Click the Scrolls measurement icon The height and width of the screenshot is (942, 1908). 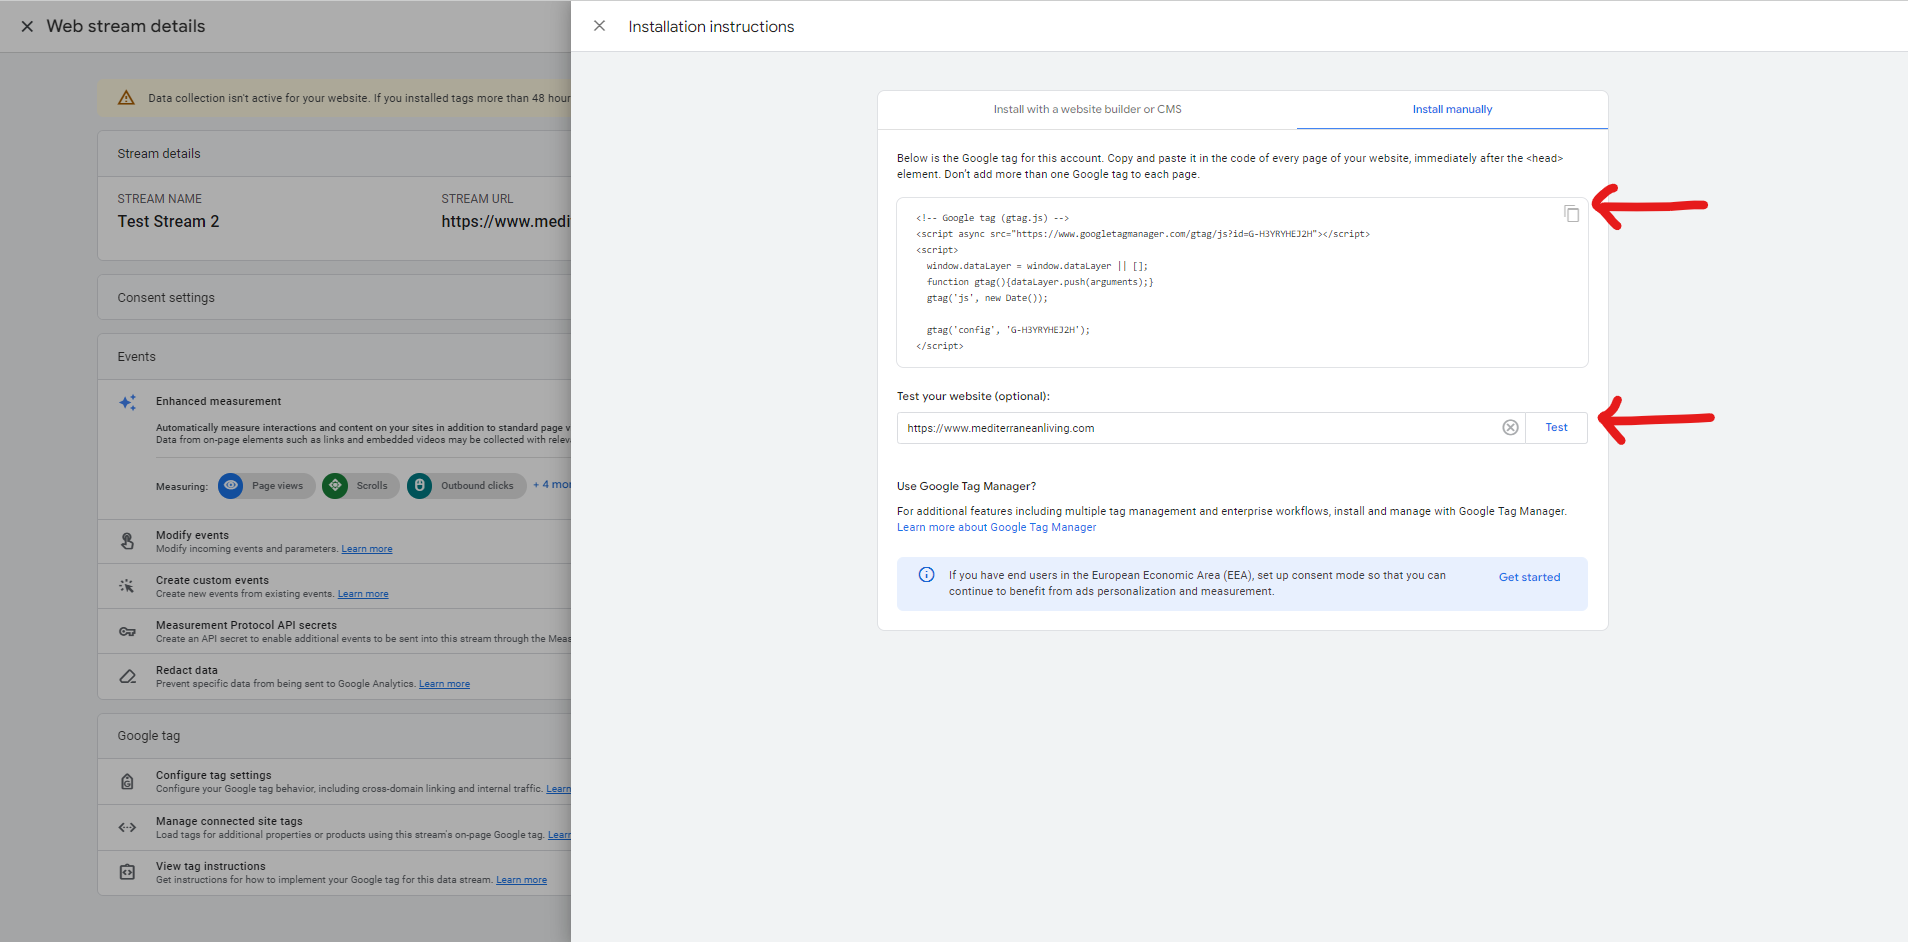click(335, 486)
